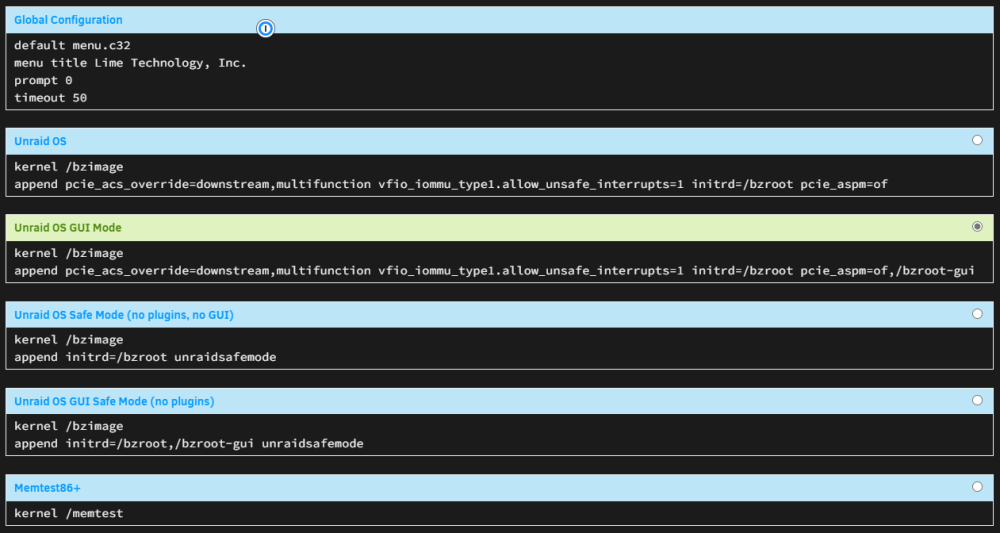
Task: Click the 'prompt 0' line
Action: pos(43,80)
